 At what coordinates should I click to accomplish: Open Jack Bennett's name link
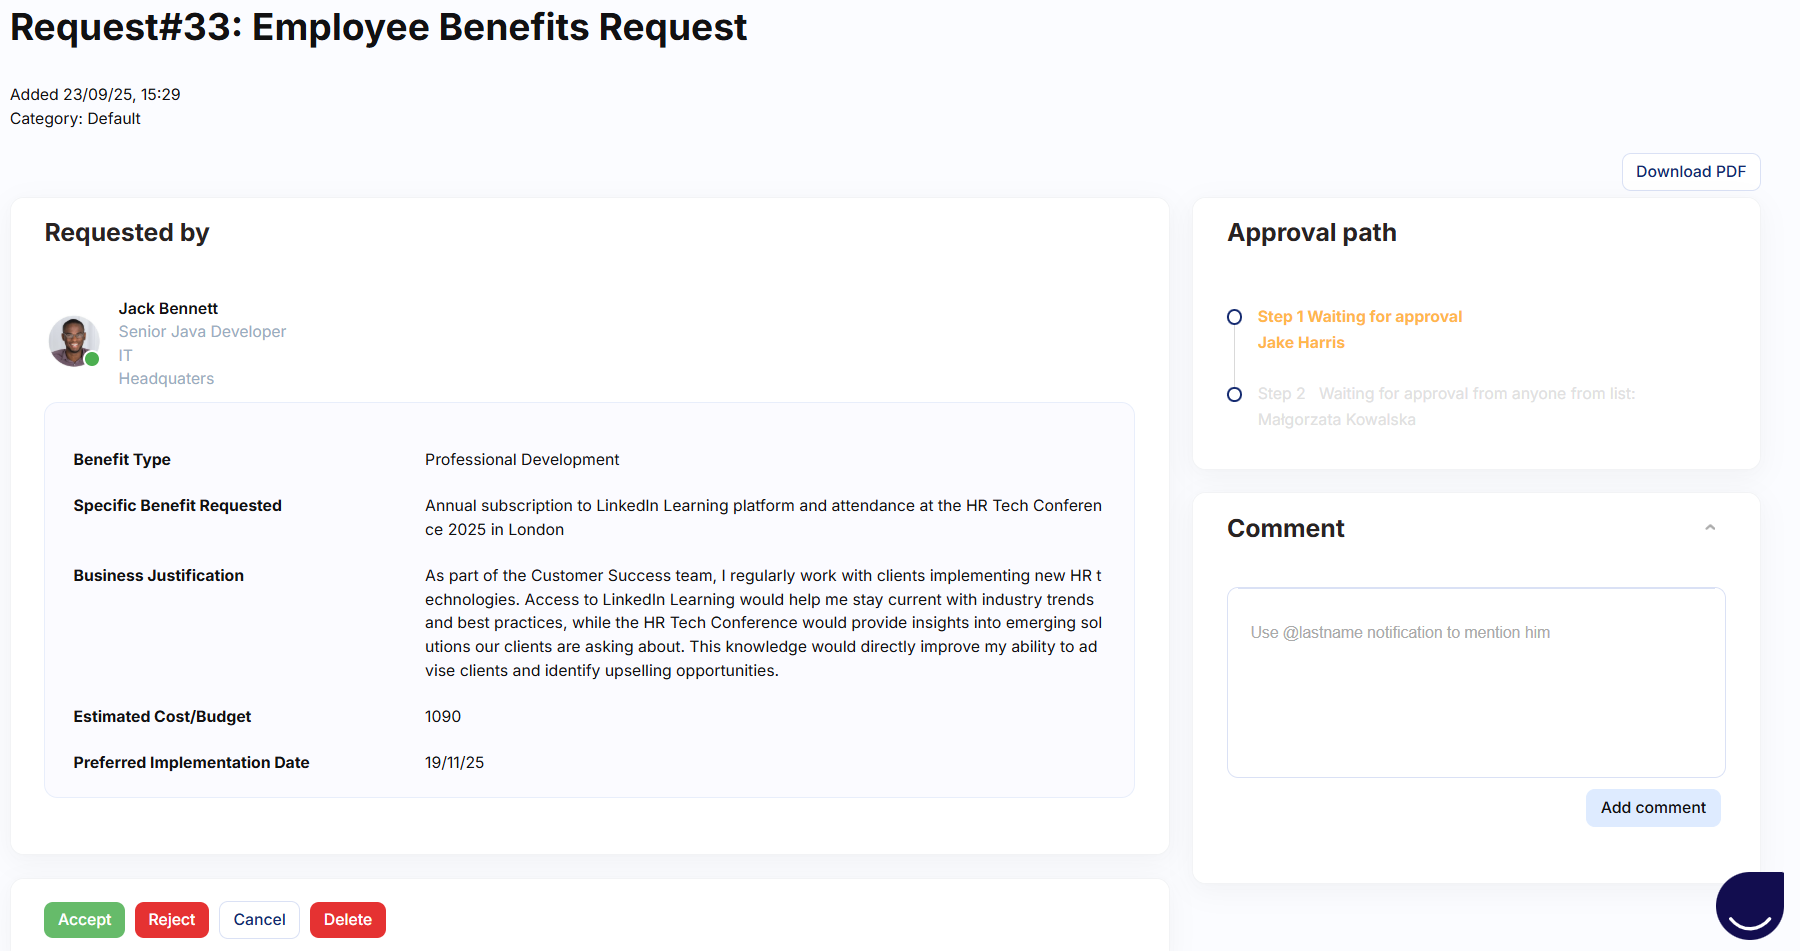[x=168, y=309]
